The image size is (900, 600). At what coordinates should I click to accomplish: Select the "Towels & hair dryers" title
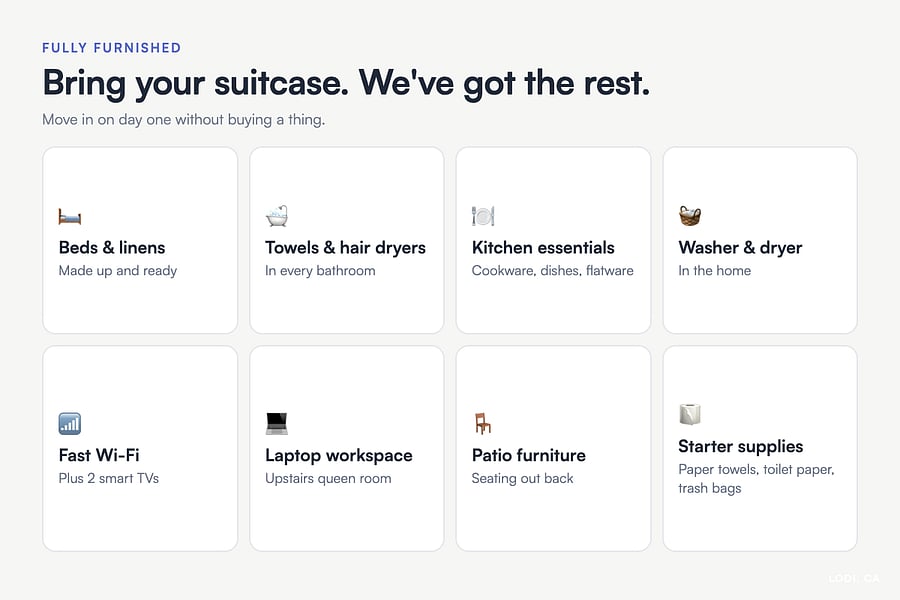[346, 247]
